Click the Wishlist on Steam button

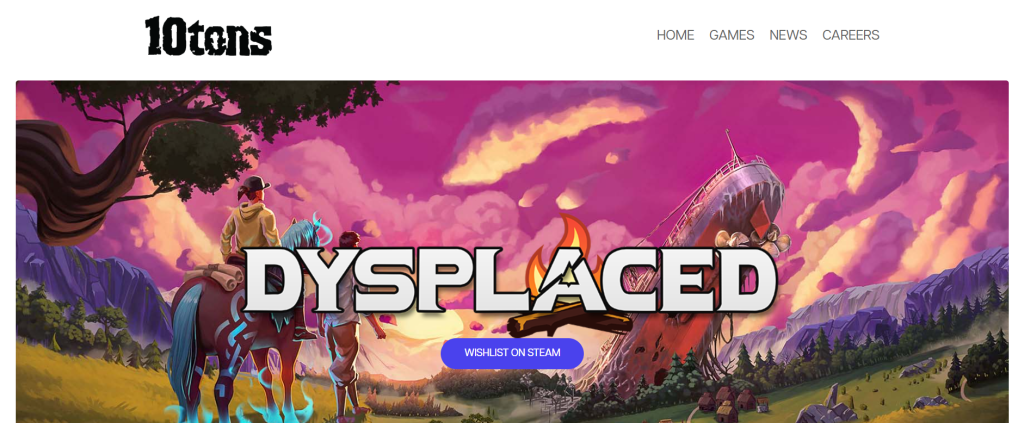[x=512, y=353]
